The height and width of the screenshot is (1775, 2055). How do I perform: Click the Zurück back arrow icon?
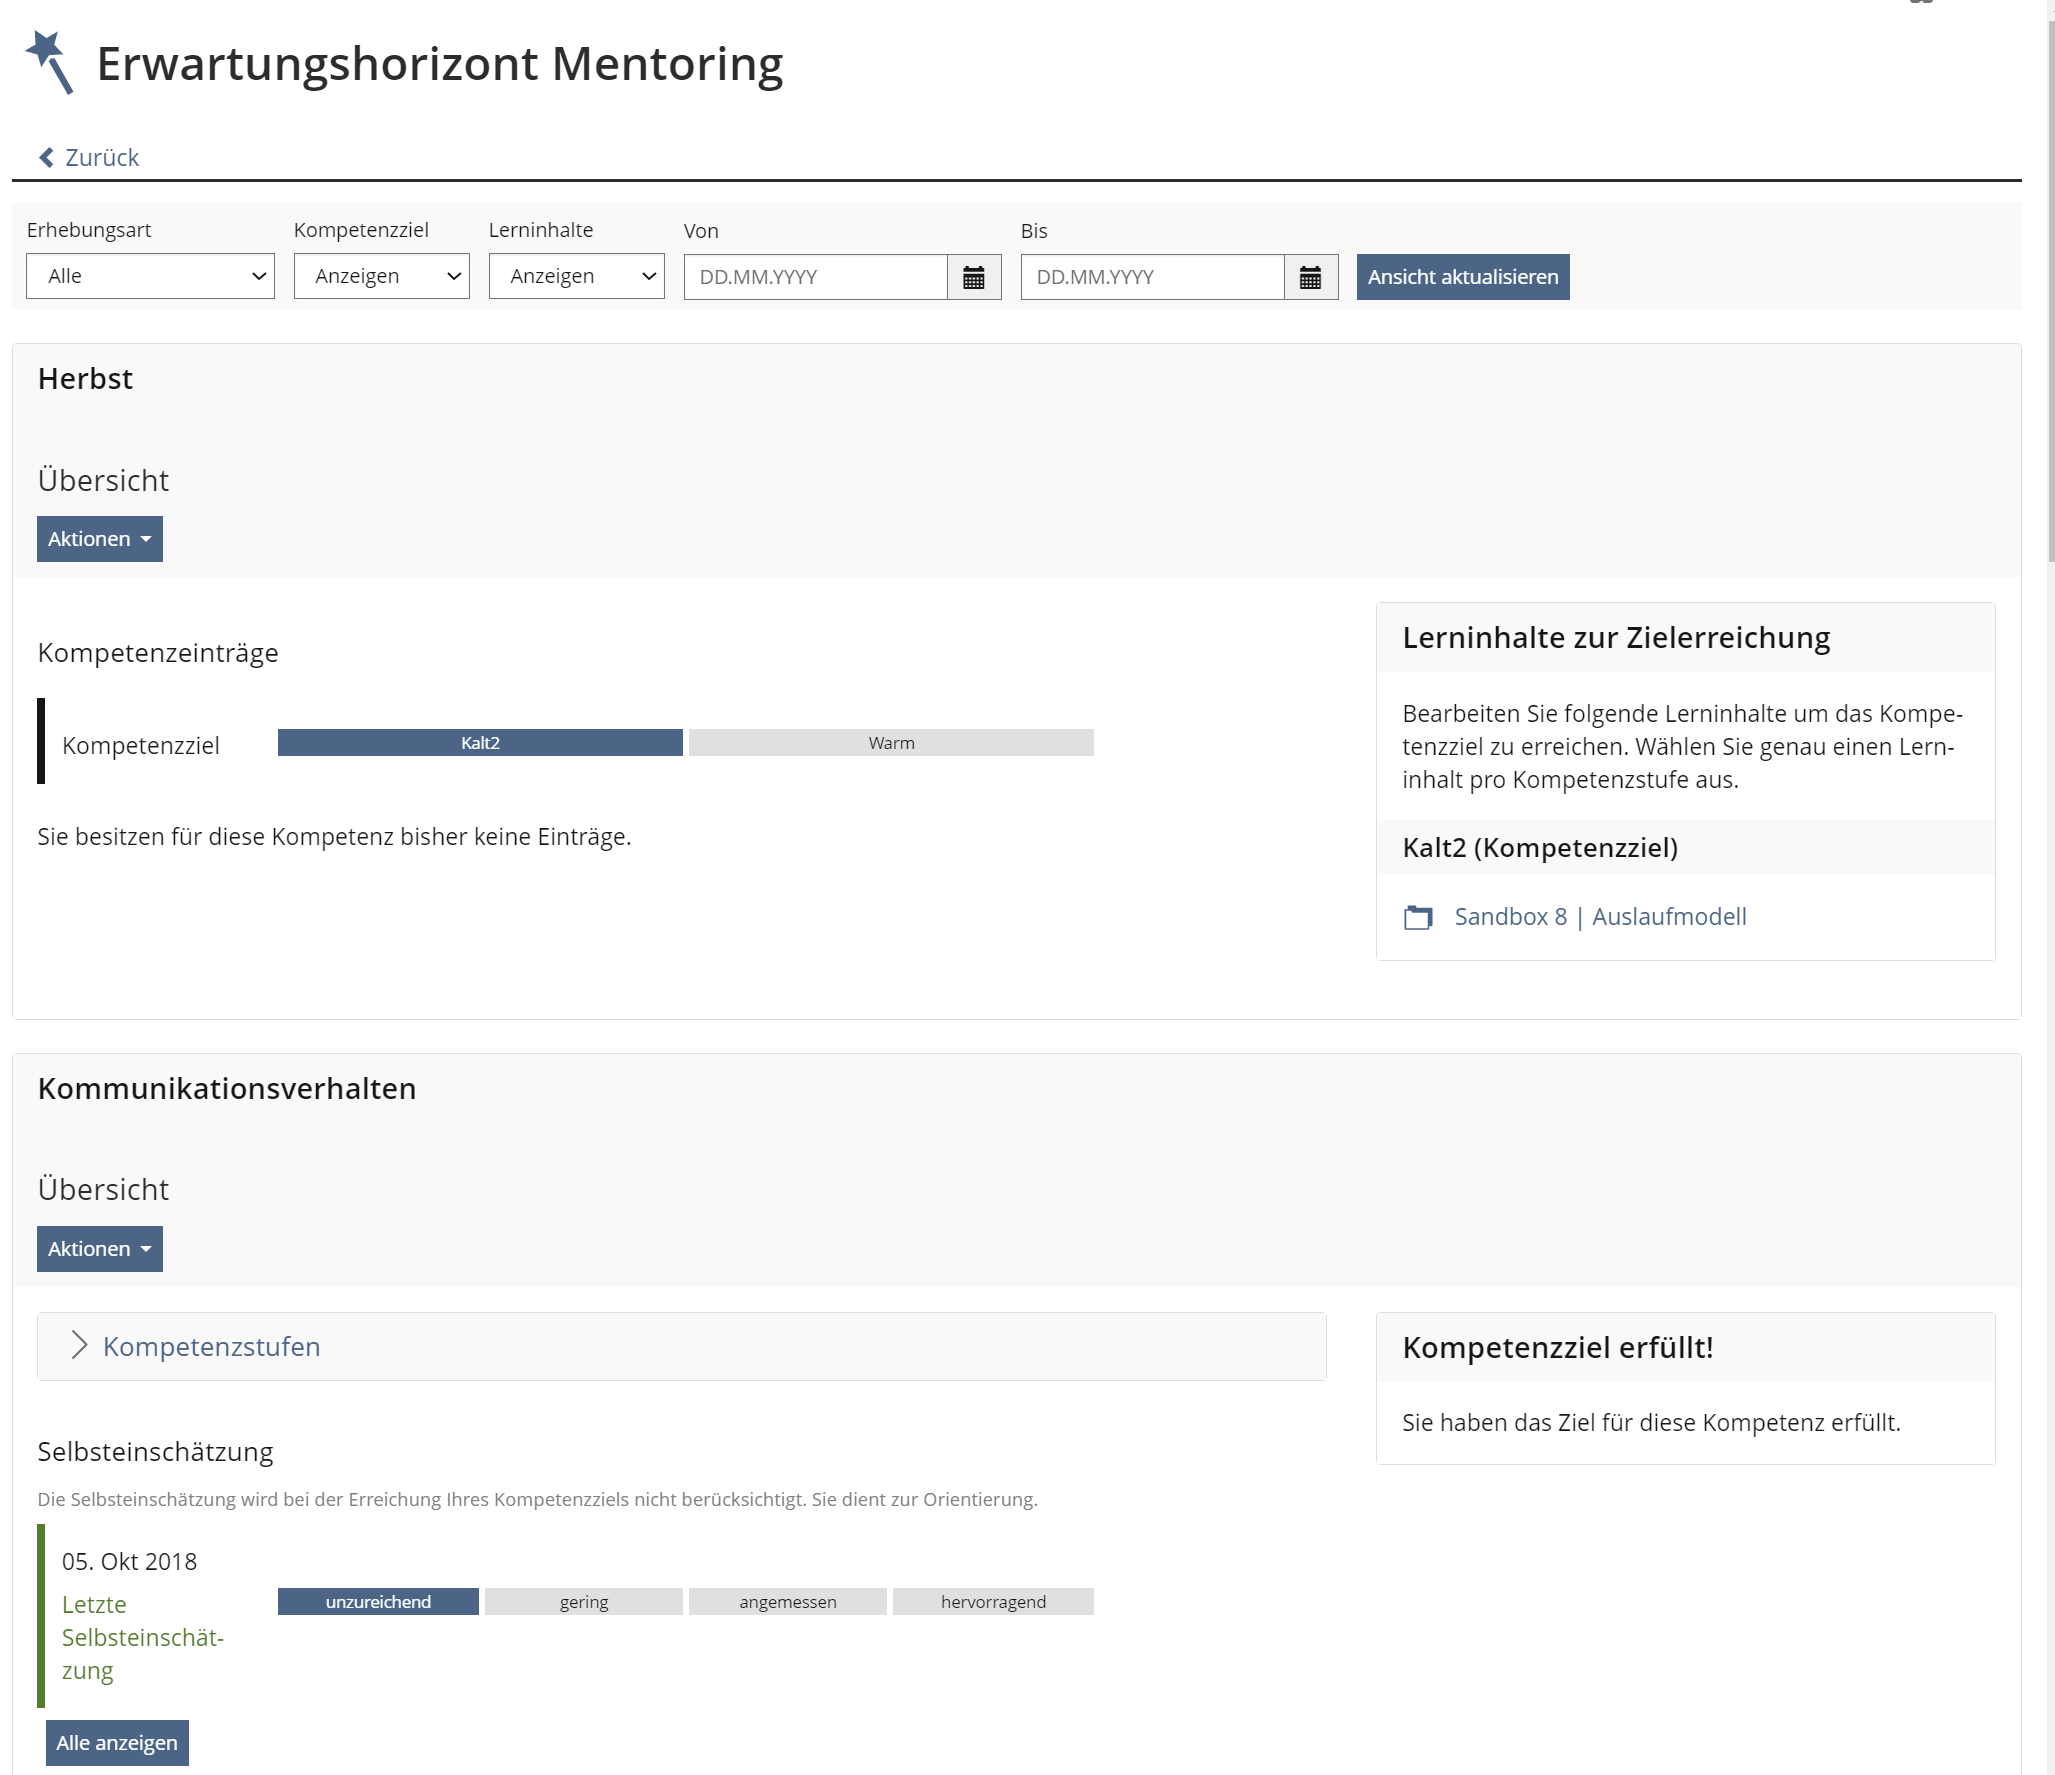tap(46, 158)
